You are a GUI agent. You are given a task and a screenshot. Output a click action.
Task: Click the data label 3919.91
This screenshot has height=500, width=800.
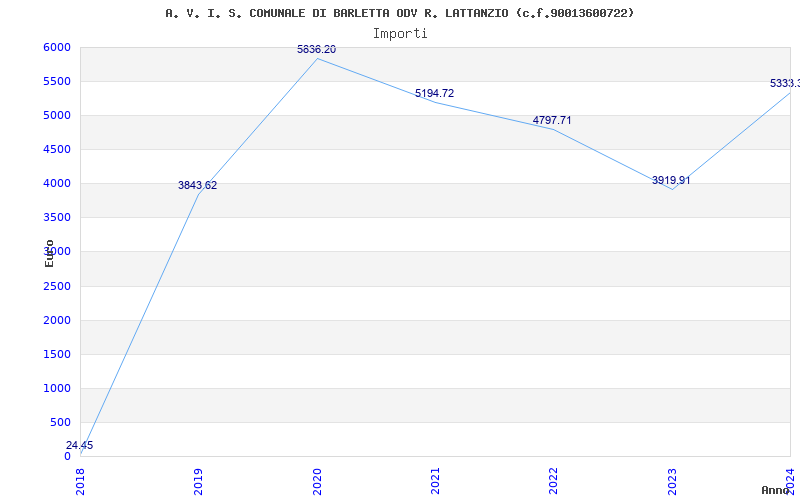(x=671, y=181)
